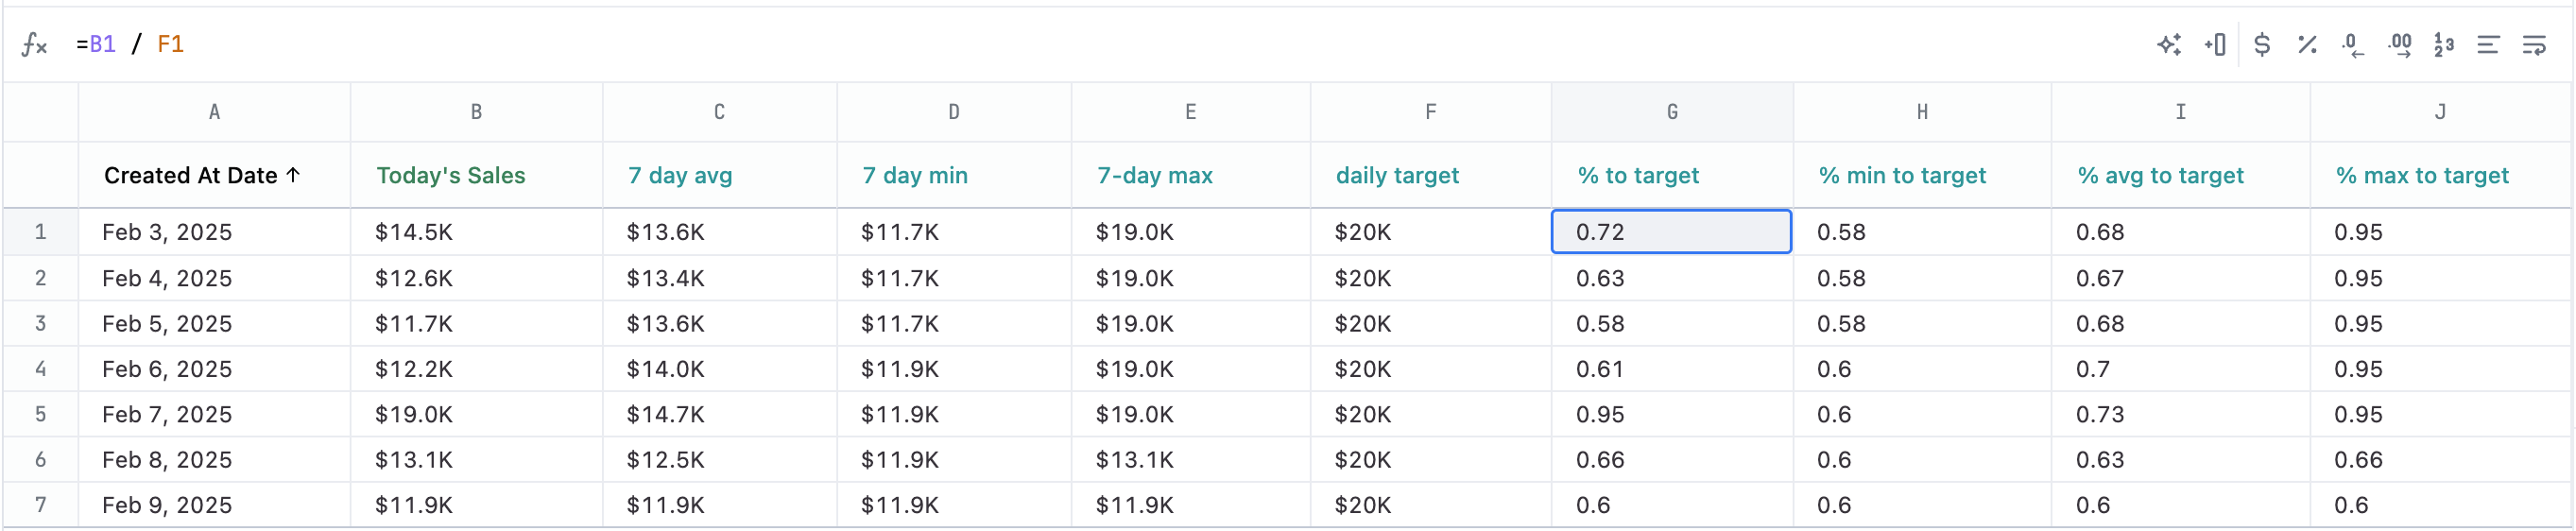Click the fx function icon
The height and width of the screenshot is (531, 2576).
click(x=34, y=45)
